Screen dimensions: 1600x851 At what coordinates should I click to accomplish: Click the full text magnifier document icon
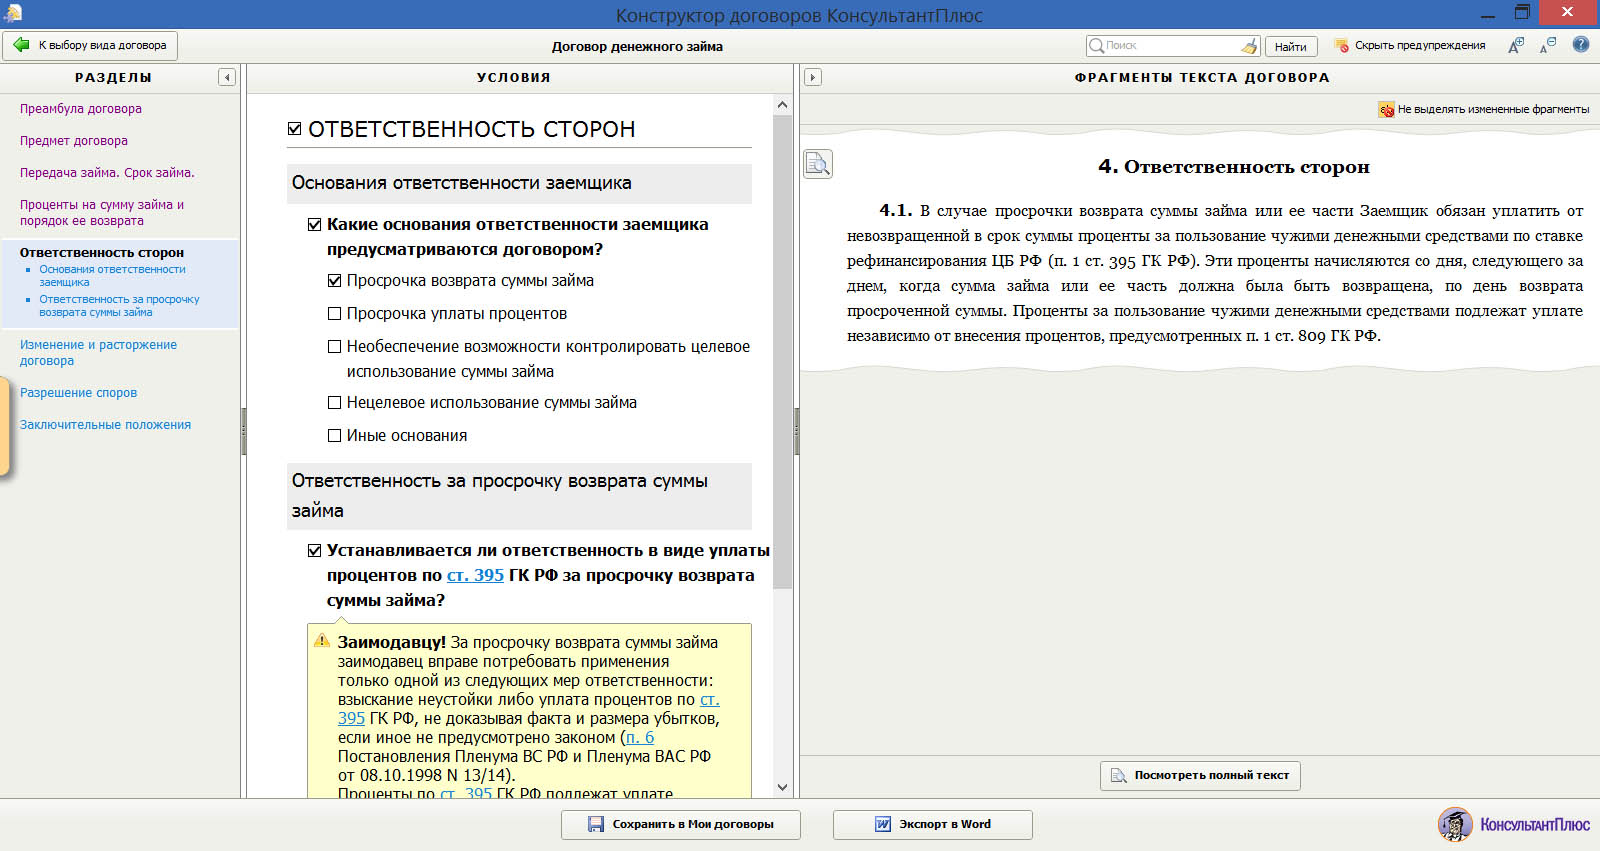[1119, 775]
